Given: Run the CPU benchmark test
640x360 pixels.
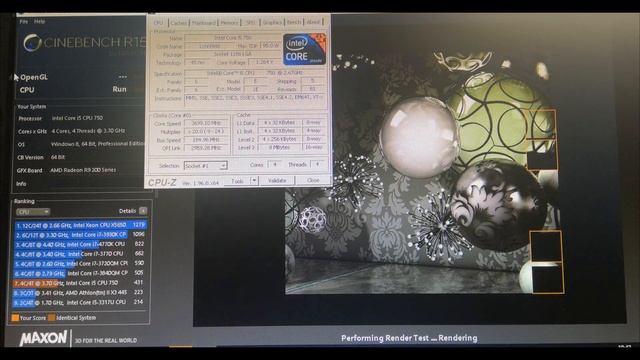Looking at the screenshot, I should coord(119,89).
